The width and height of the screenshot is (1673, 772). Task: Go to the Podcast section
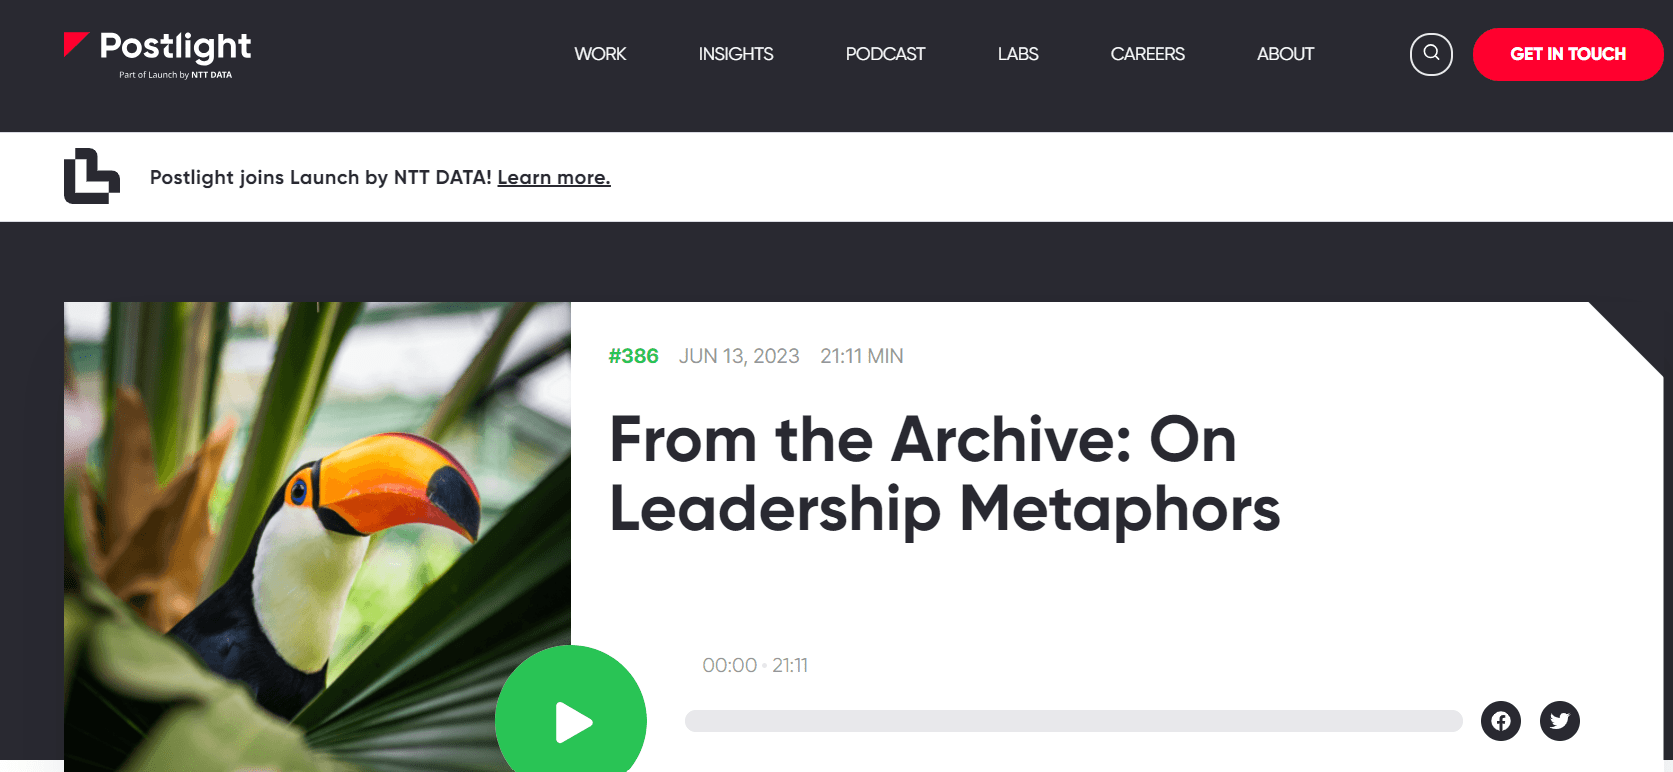885,54
